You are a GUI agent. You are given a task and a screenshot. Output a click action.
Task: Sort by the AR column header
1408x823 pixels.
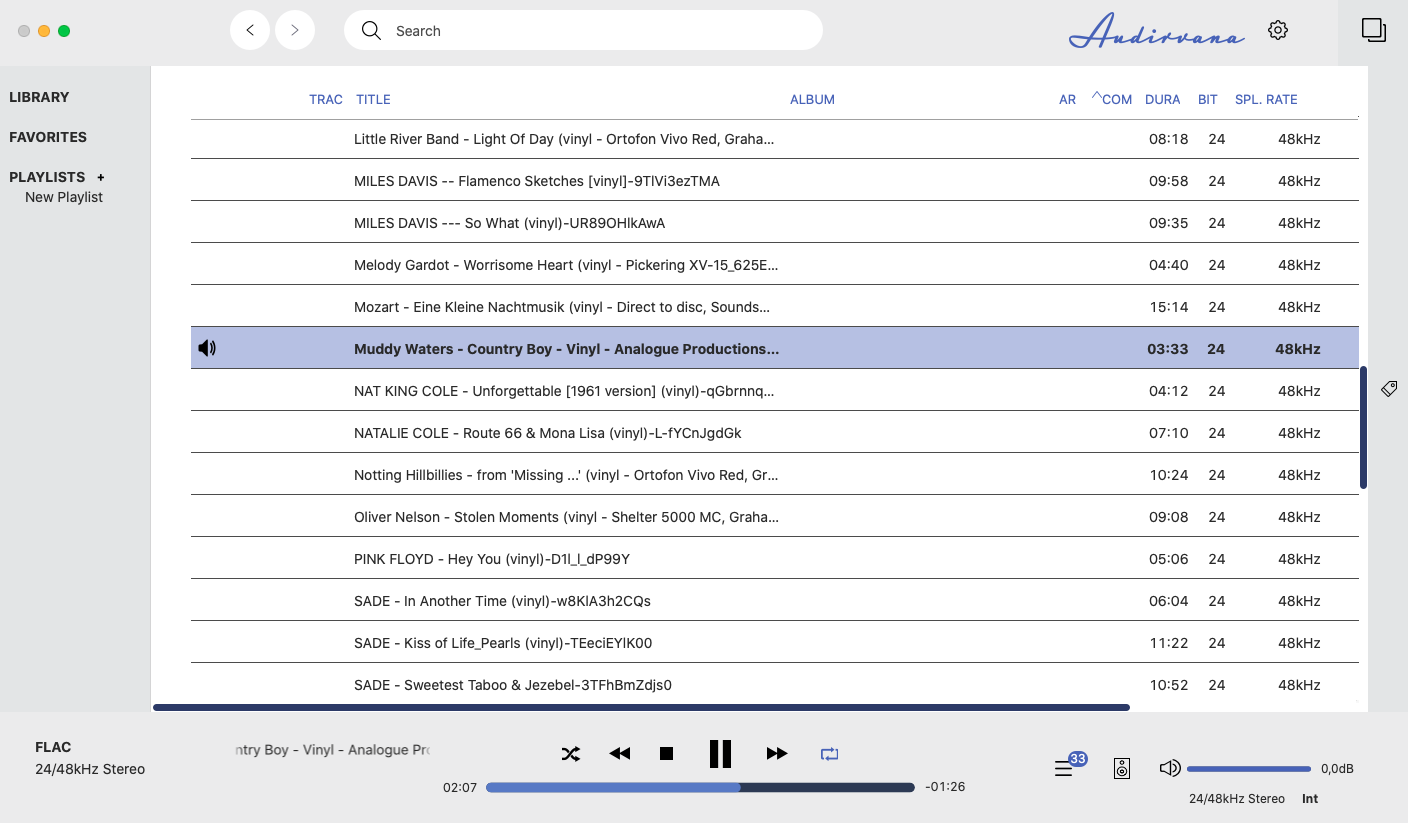pos(1067,99)
